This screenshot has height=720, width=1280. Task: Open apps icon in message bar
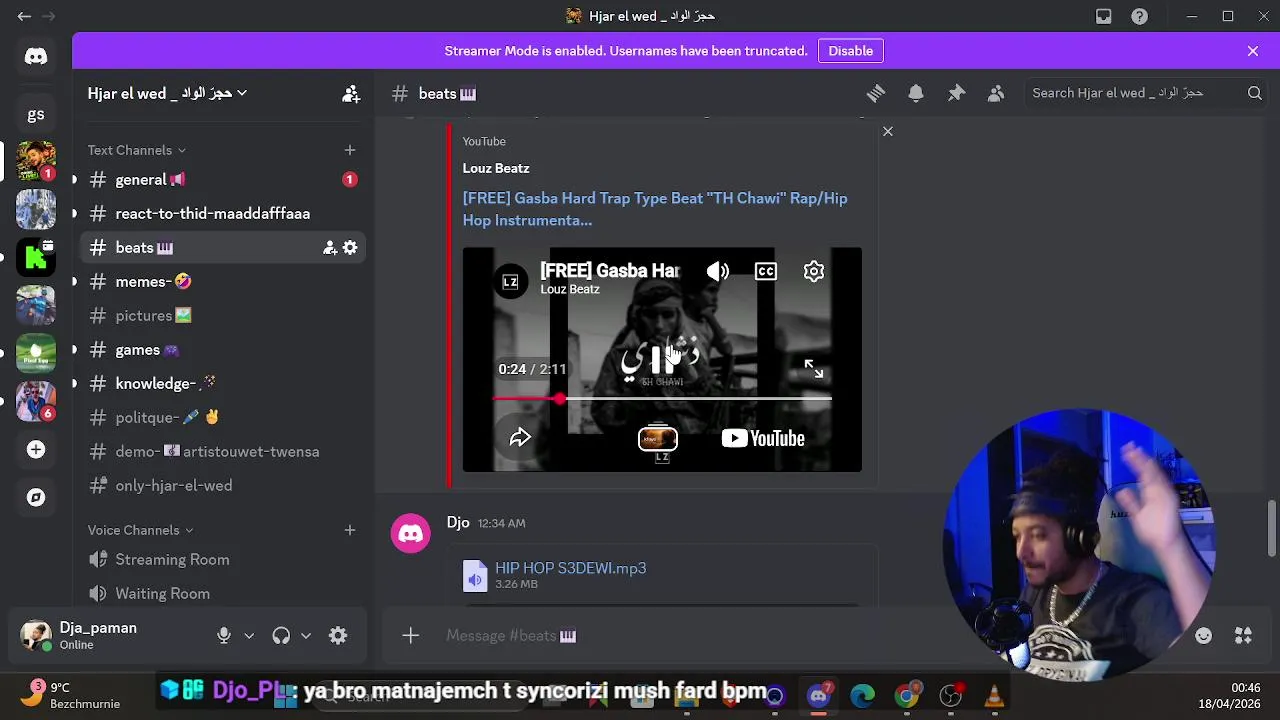pos(1243,636)
